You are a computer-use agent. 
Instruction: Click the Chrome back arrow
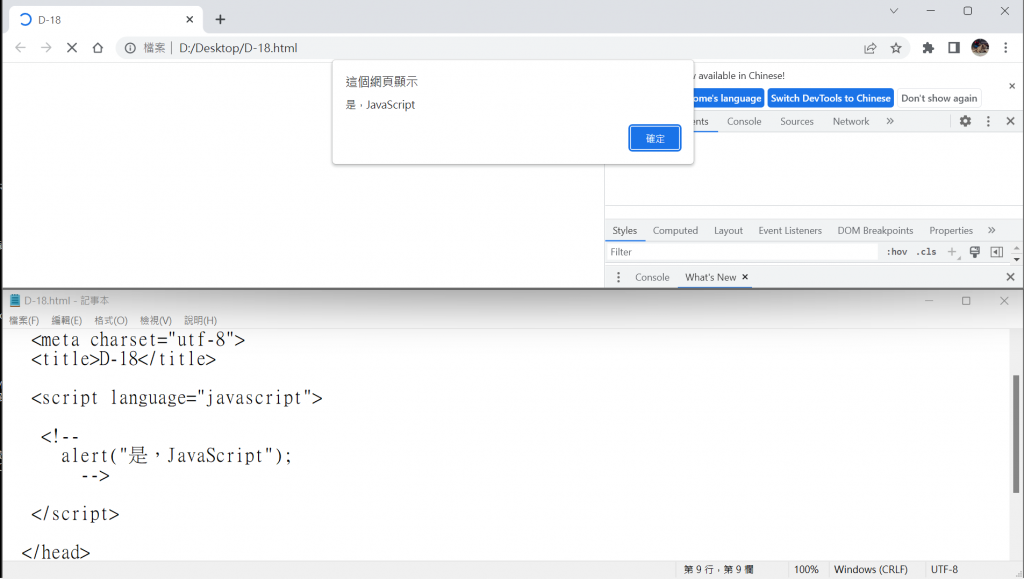[x=20, y=48]
